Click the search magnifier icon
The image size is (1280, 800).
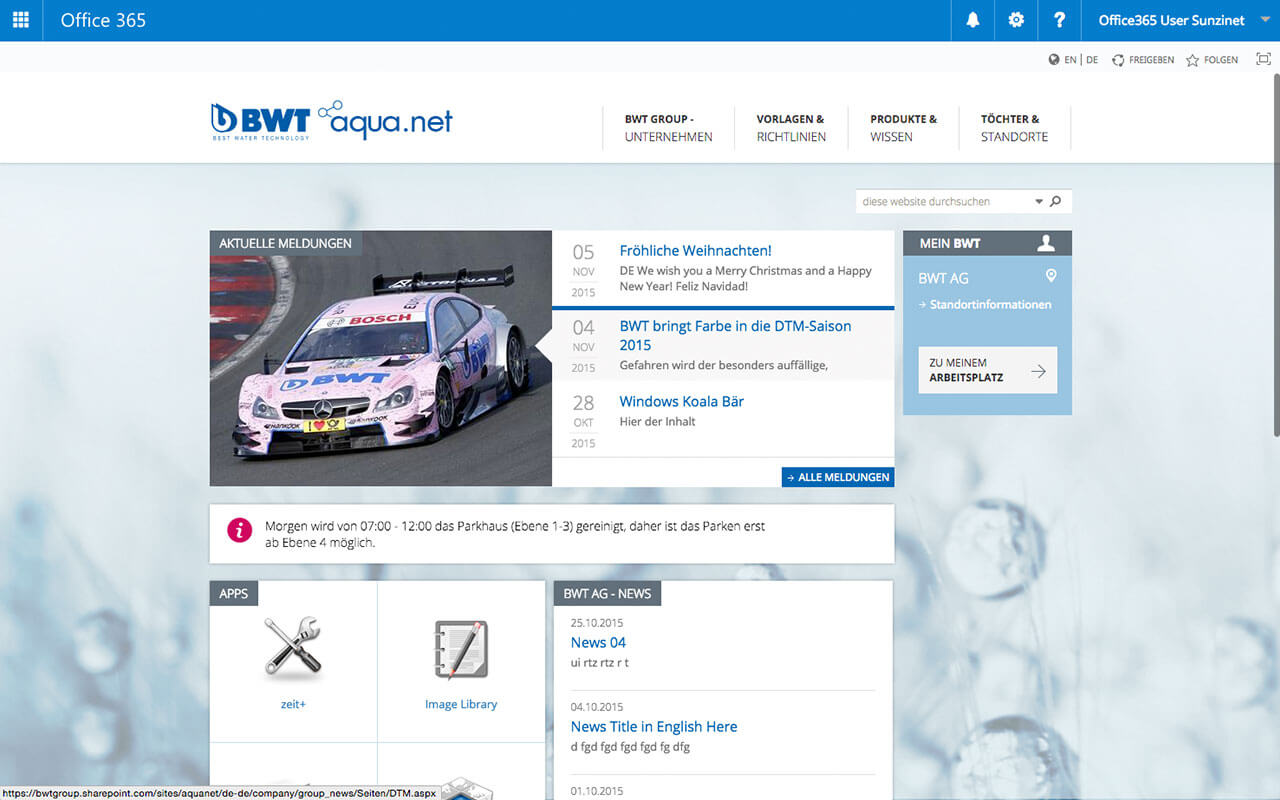point(1056,202)
